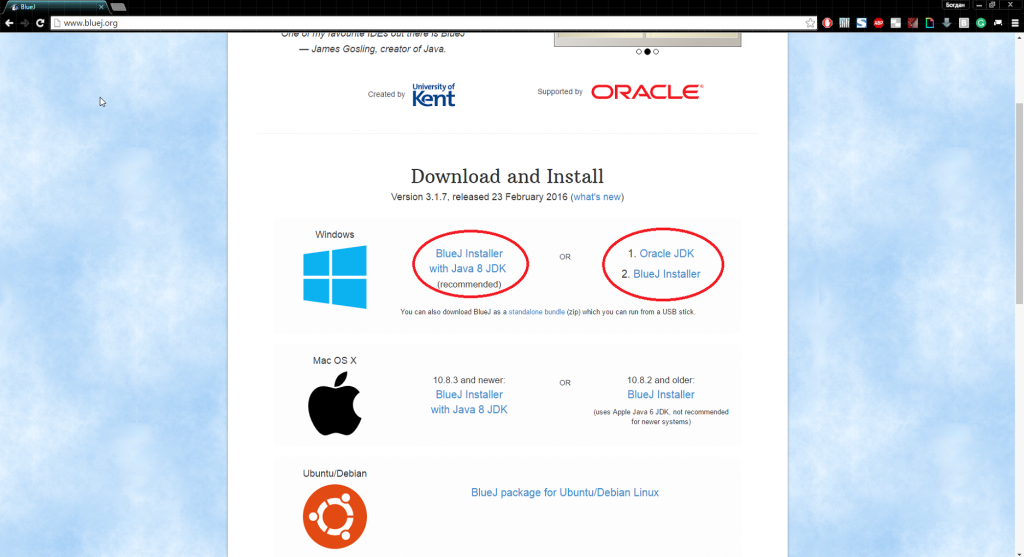The height and width of the screenshot is (557, 1024).
Task: Click the '10.8.3 and newer:' text
Action: (x=468, y=380)
